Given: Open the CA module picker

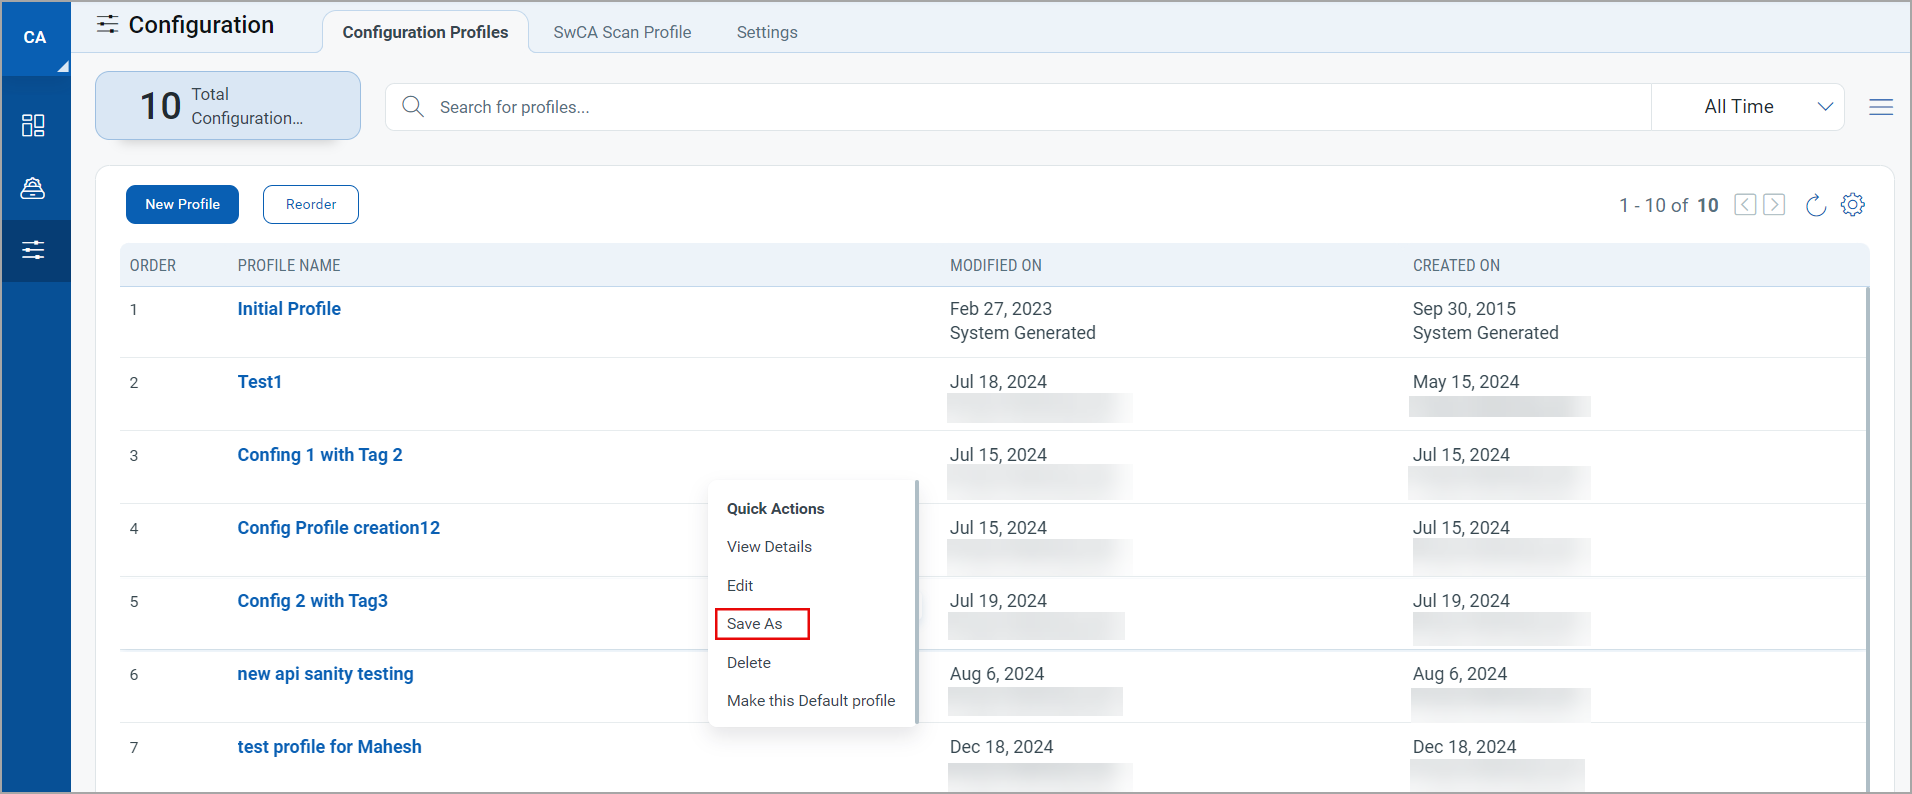Looking at the screenshot, I should [x=36, y=38].
